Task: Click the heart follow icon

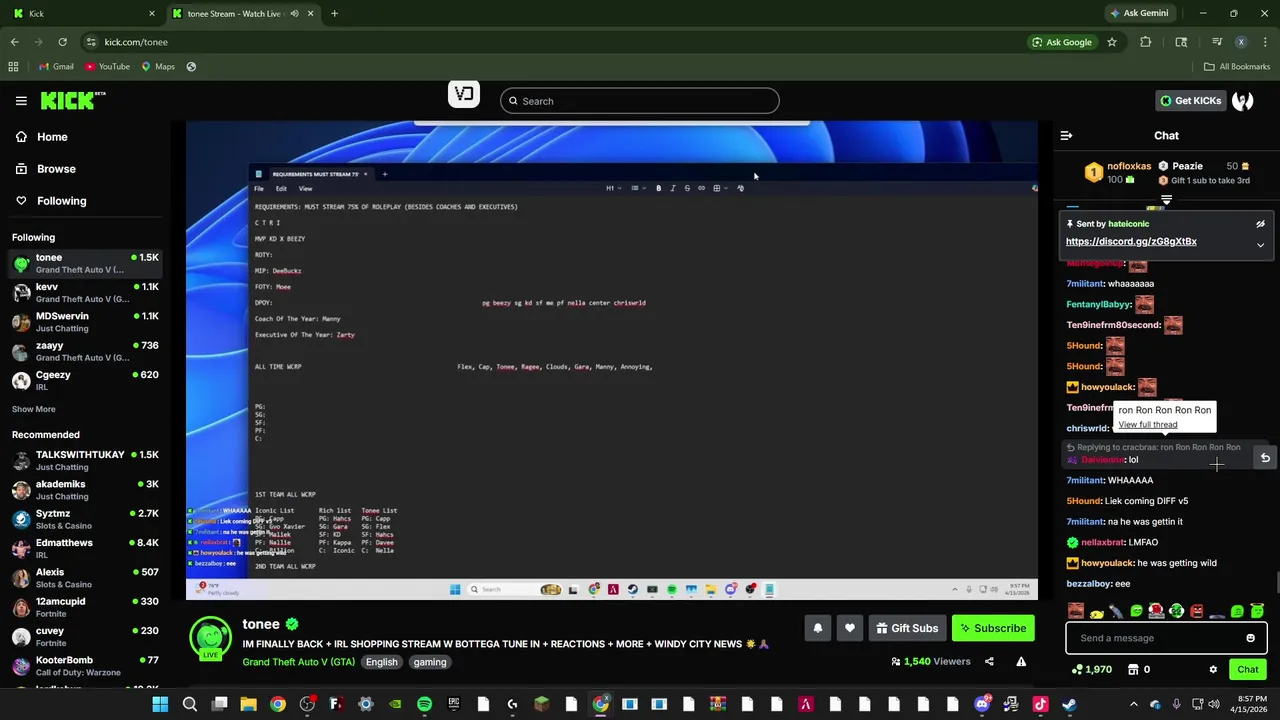Action: pyautogui.click(x=850, y=628)
